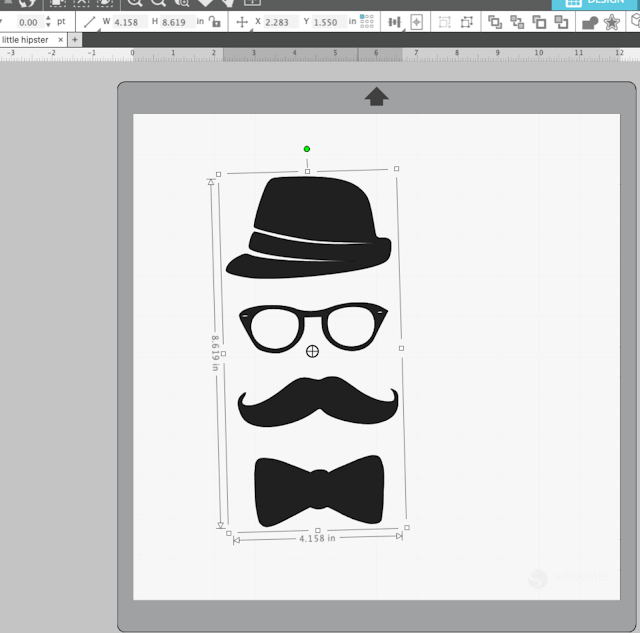Add a new document tab with plus
This screenshot has width=640, height=633.
coord(75,40)
